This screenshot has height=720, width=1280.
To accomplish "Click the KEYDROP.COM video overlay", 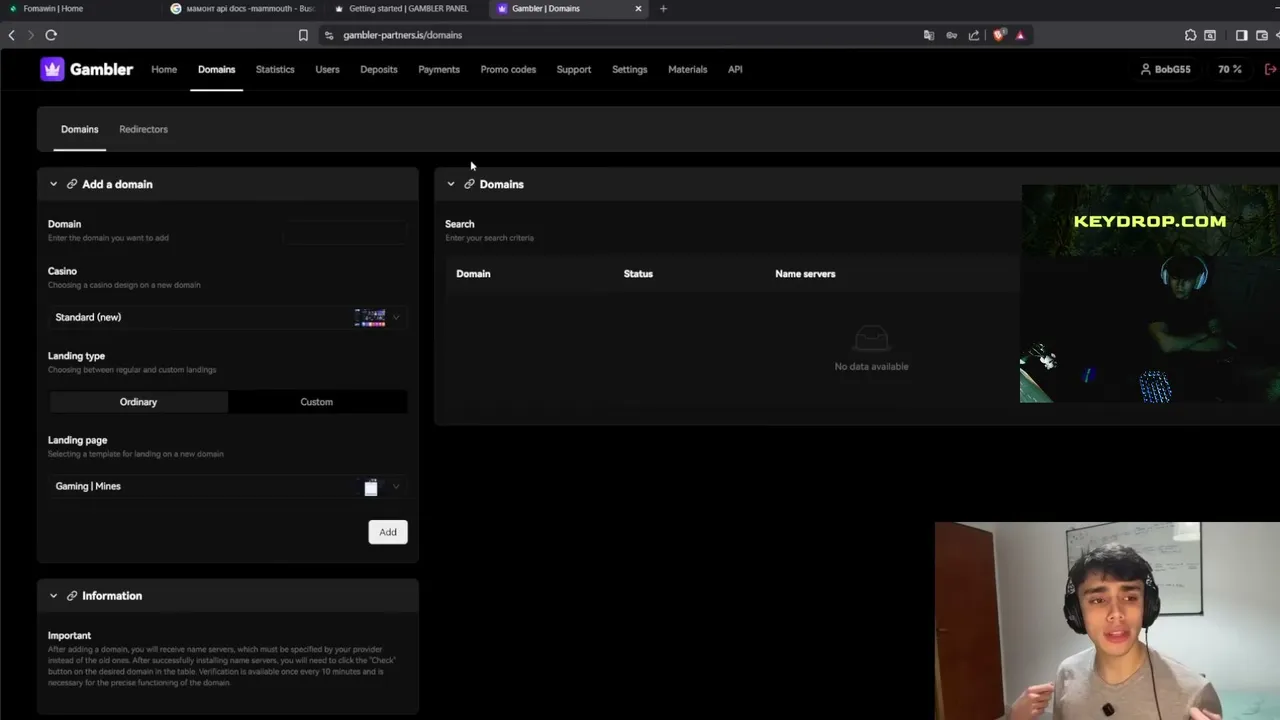I will [1150, 294].
